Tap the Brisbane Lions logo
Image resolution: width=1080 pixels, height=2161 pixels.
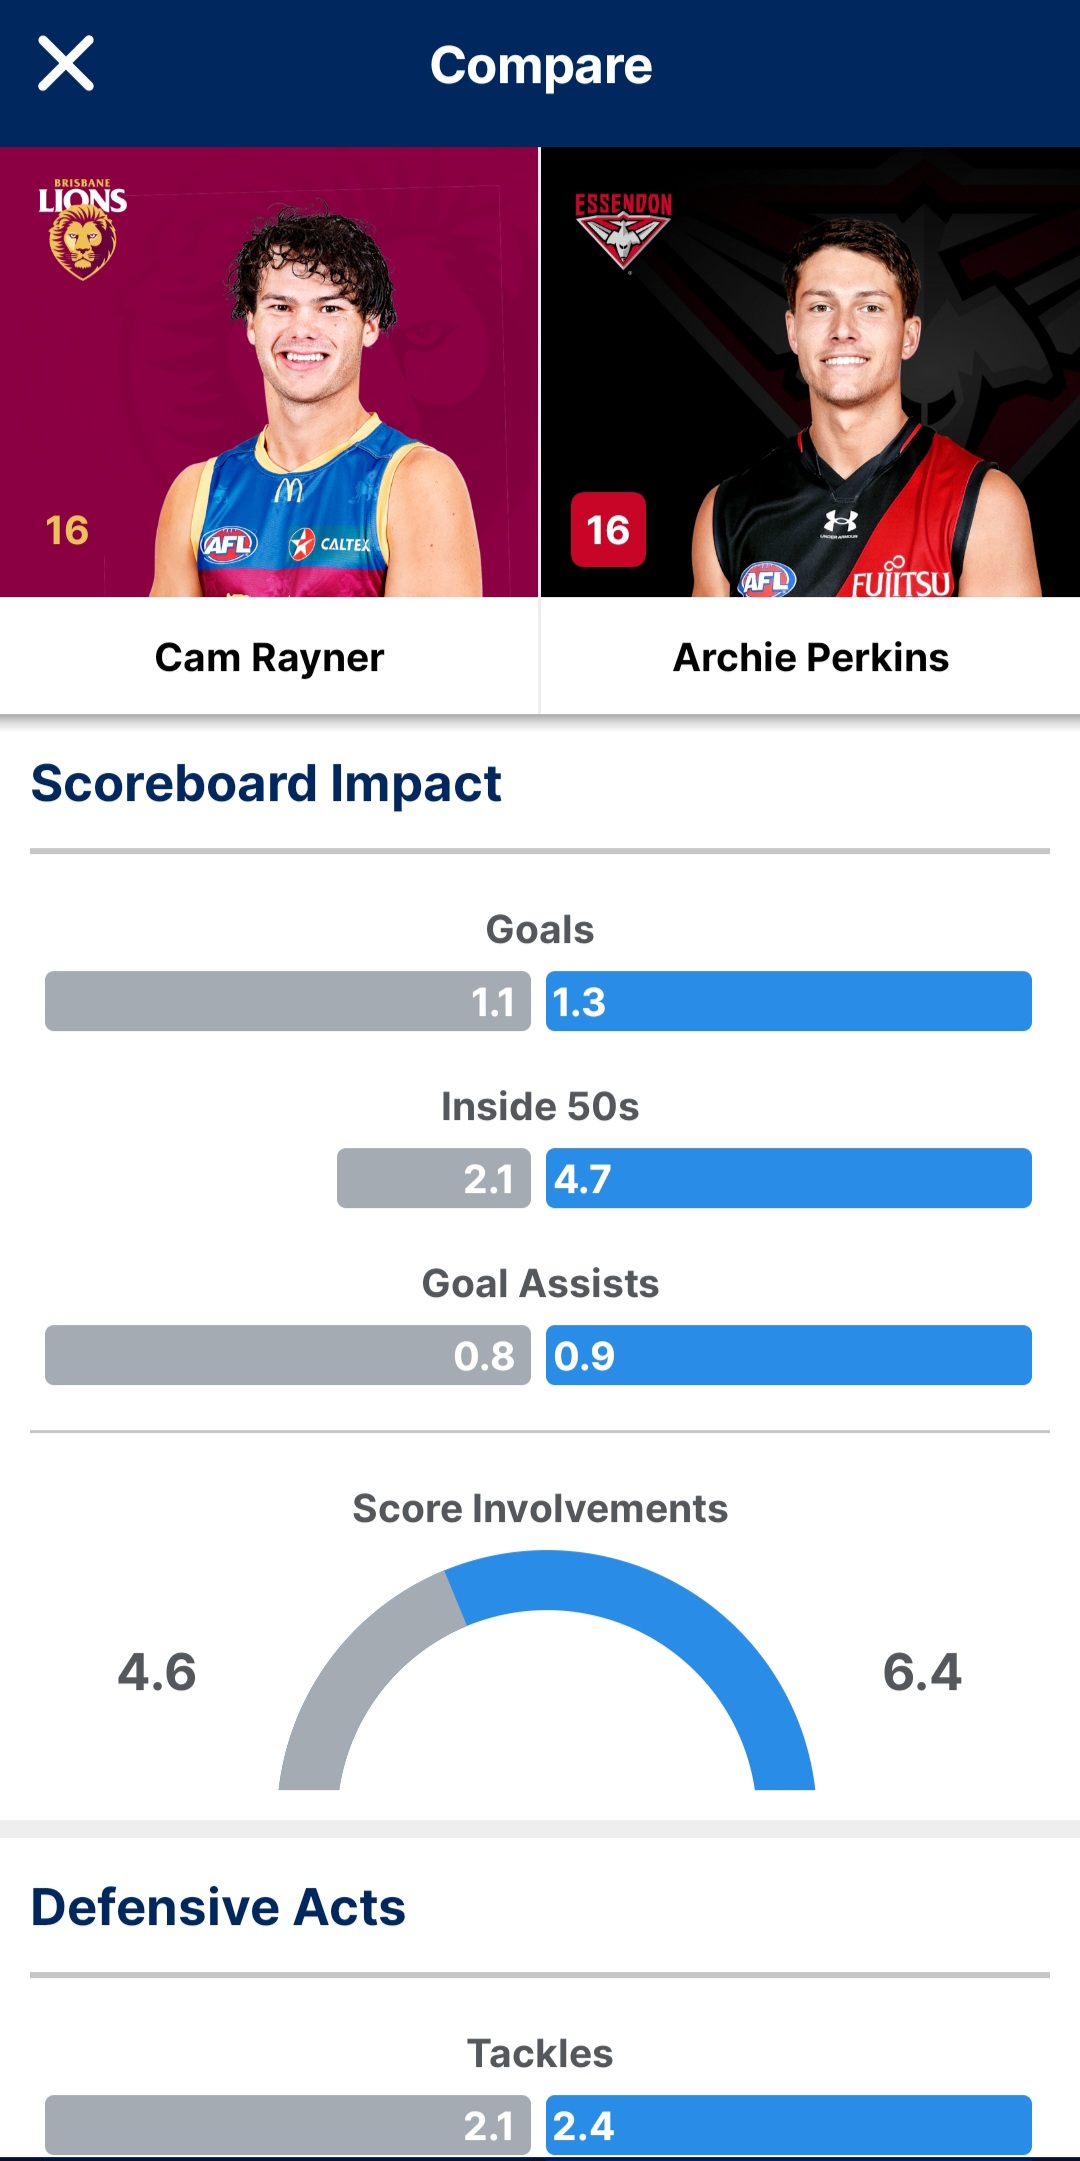pyautogui.click(x=83, y=229)
